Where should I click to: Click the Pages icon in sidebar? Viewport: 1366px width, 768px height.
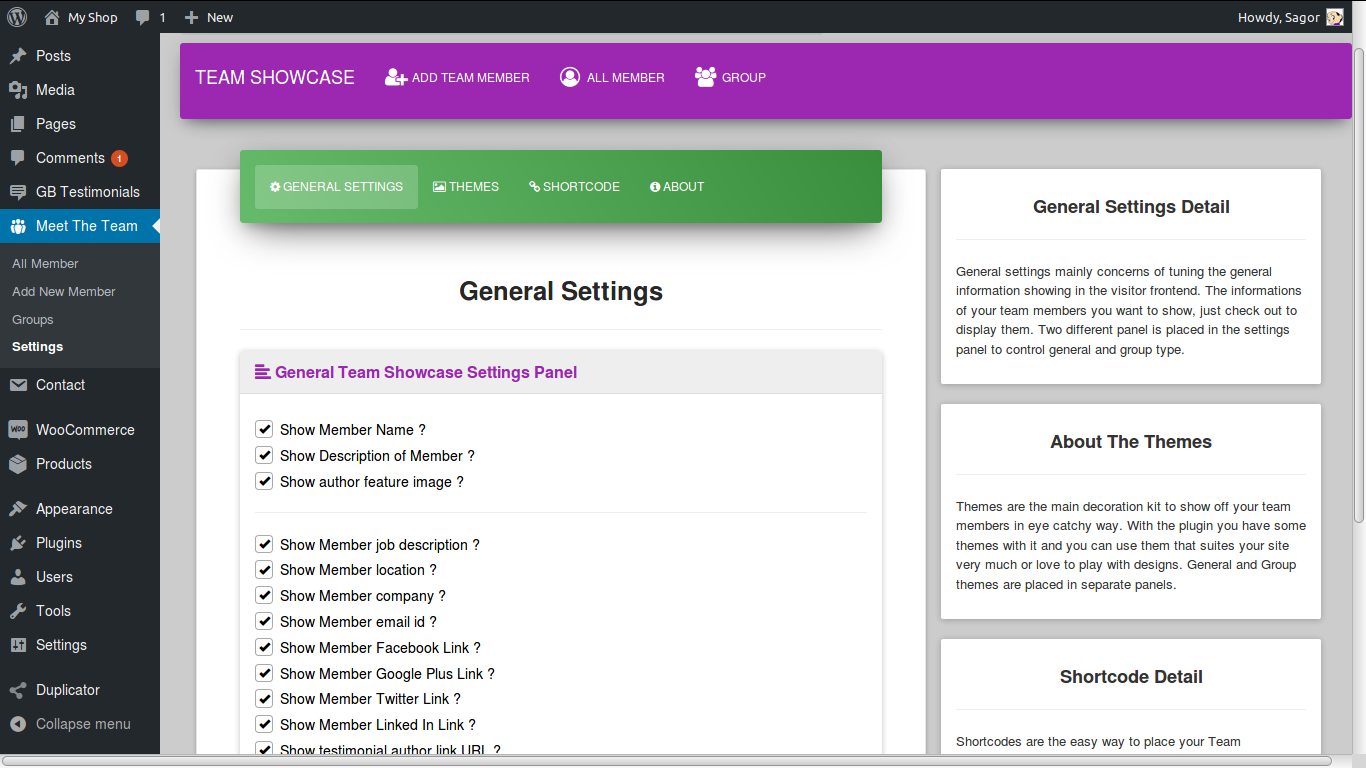point(18,124)
